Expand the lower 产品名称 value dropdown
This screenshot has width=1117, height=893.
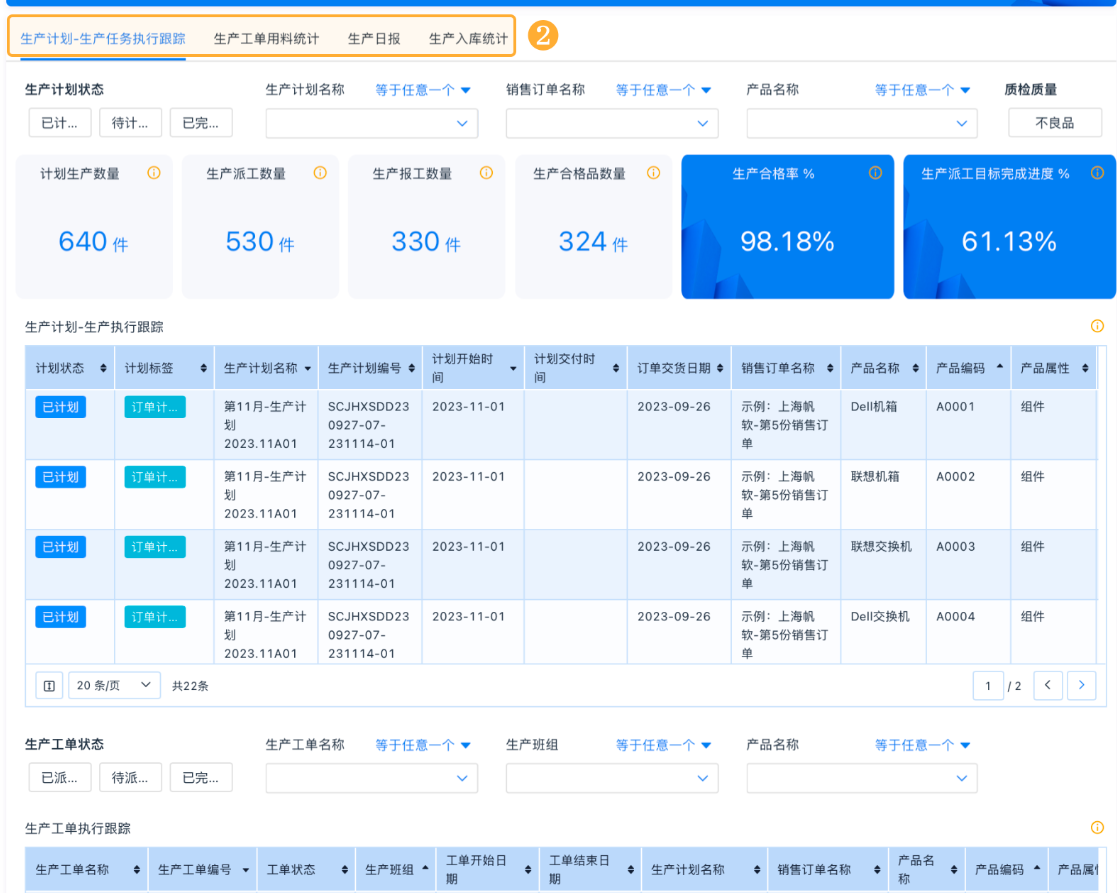tap(862, 778)
